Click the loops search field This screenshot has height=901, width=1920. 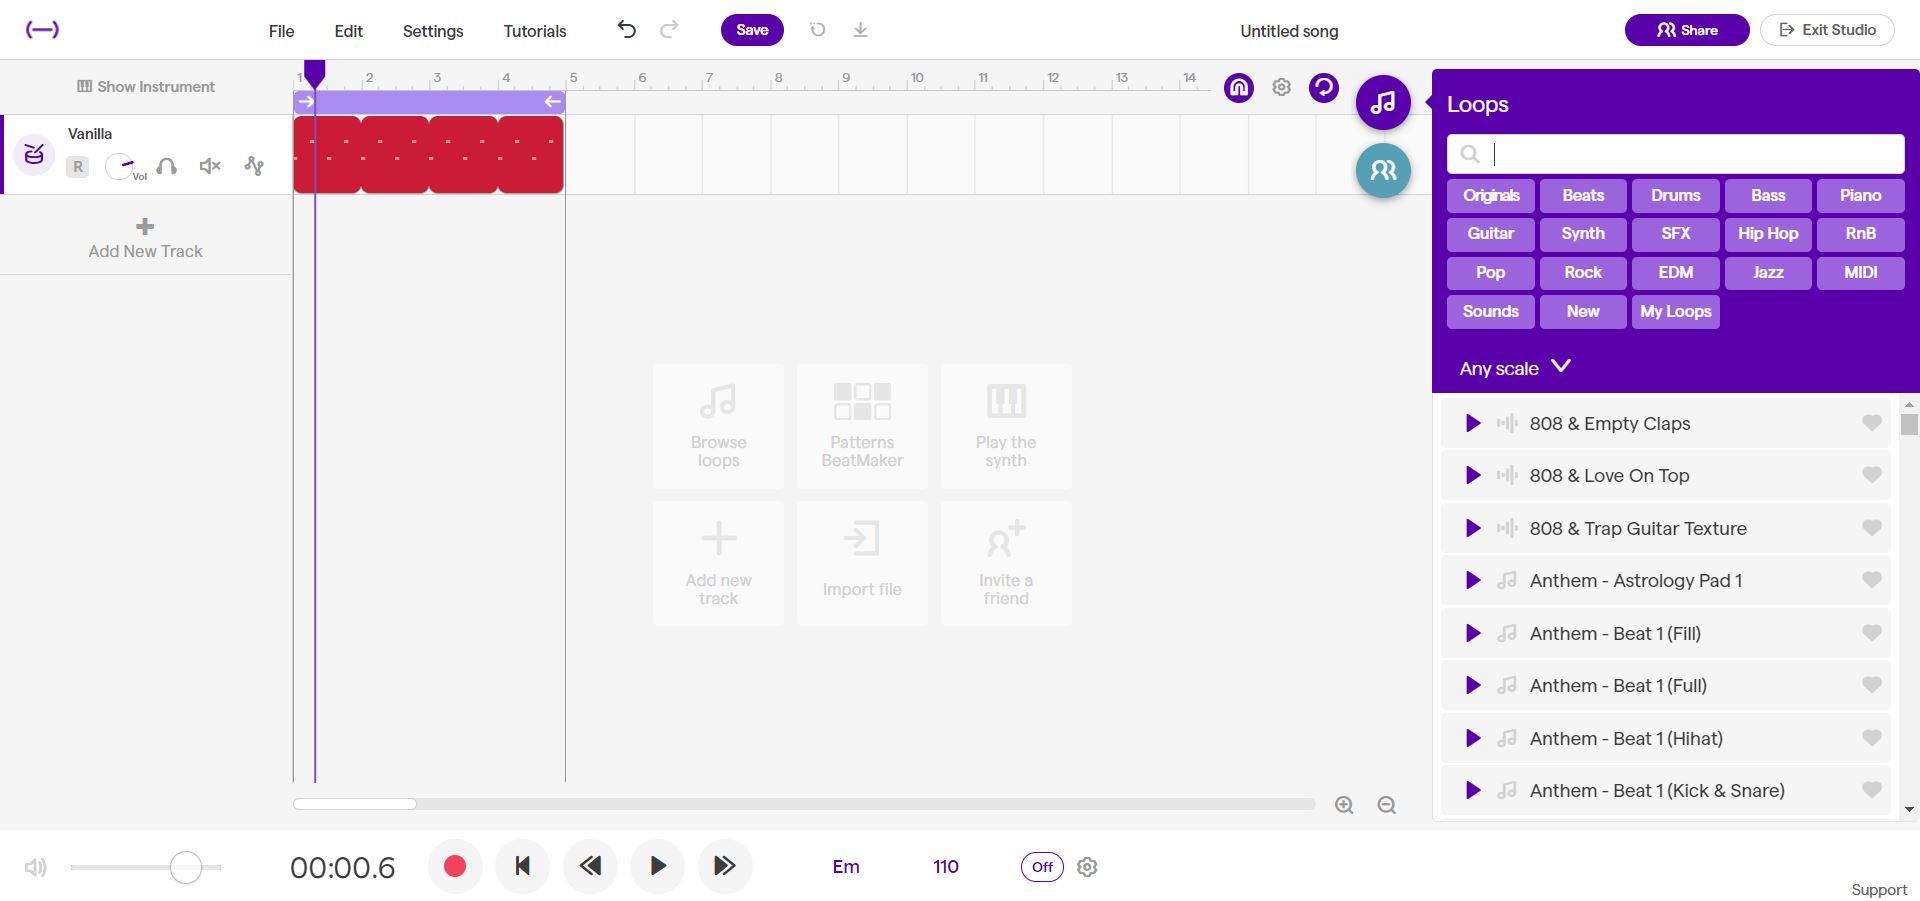point(1675,154)
